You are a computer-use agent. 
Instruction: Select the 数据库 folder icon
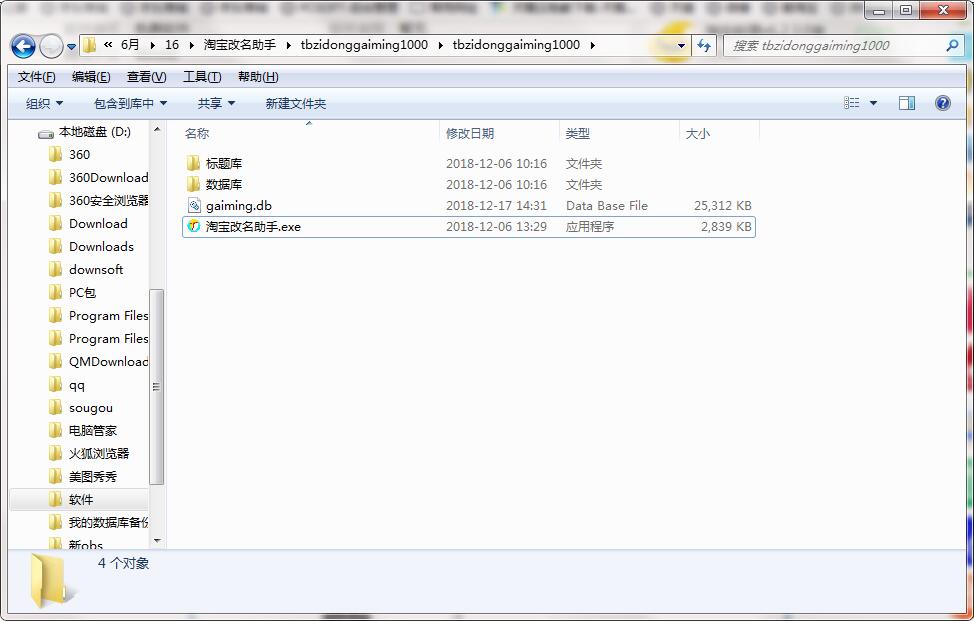[x=193, y=184]
